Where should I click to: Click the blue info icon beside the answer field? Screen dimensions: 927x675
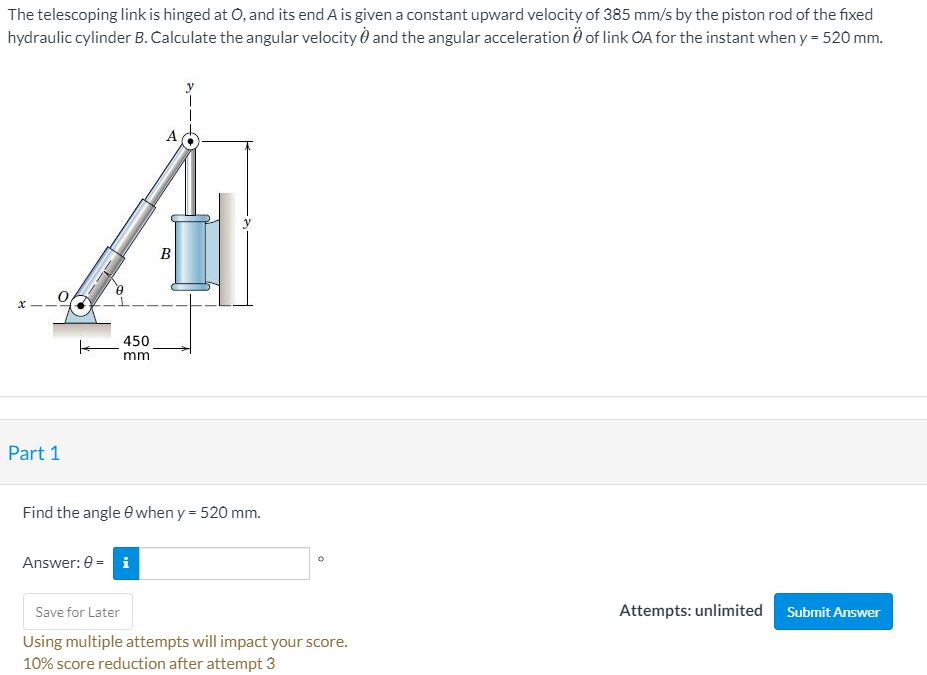click(125, 563)
